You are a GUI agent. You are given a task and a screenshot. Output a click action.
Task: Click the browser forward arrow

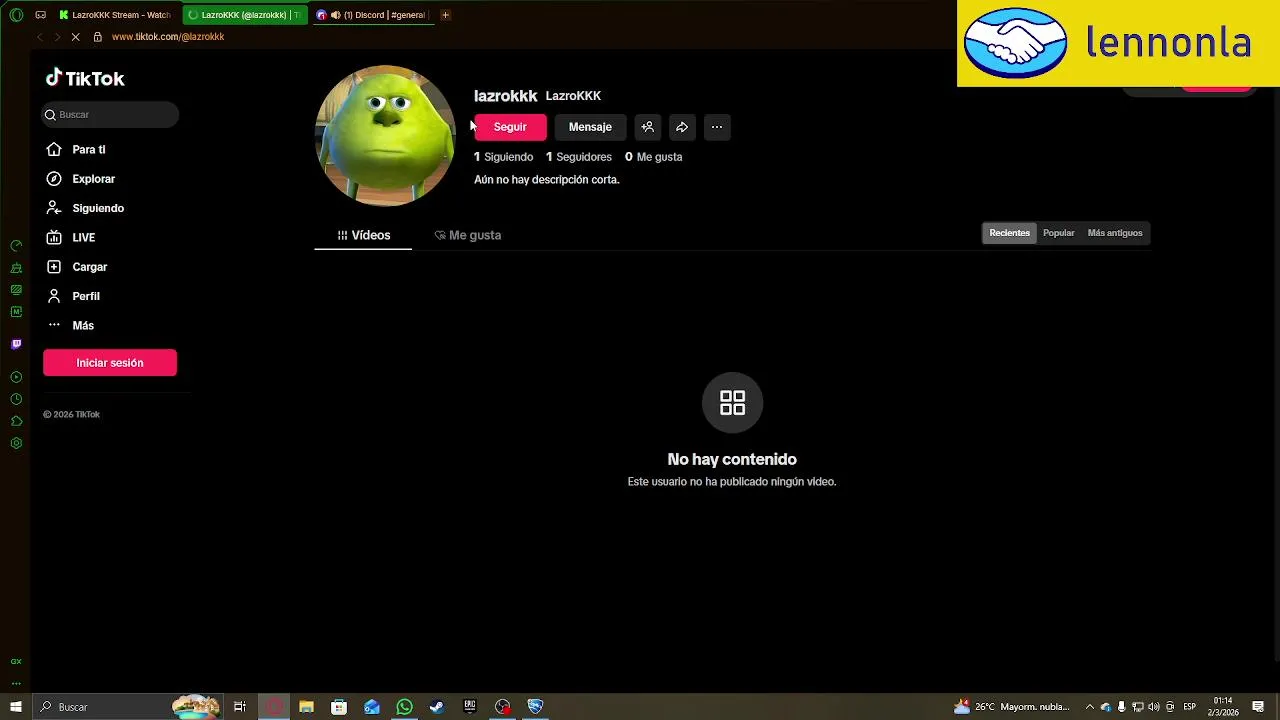[x=57, y=37]
